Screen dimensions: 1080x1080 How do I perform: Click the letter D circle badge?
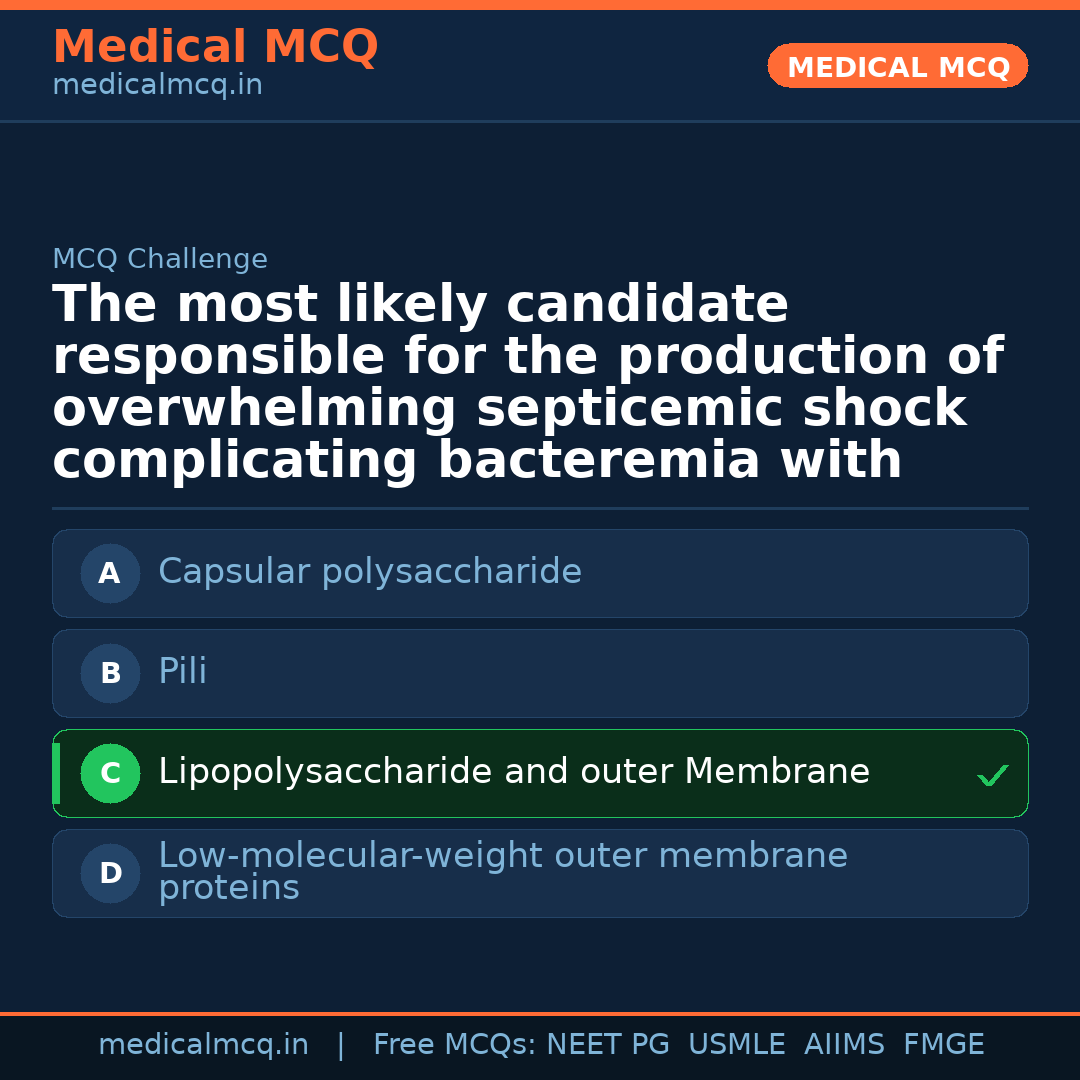click(x=110, y=873)
